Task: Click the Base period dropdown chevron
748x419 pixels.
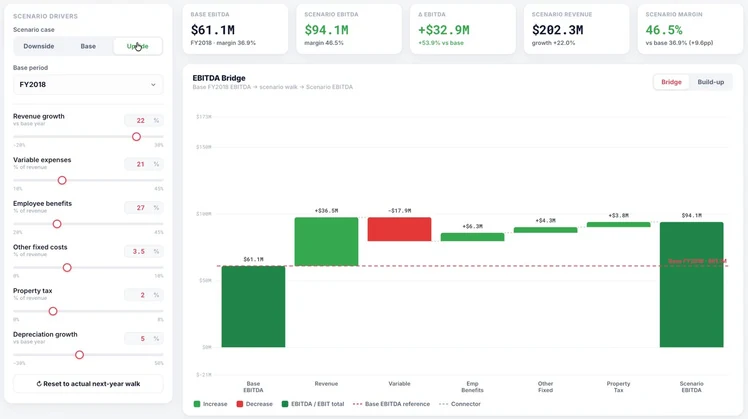Action: 153,84
